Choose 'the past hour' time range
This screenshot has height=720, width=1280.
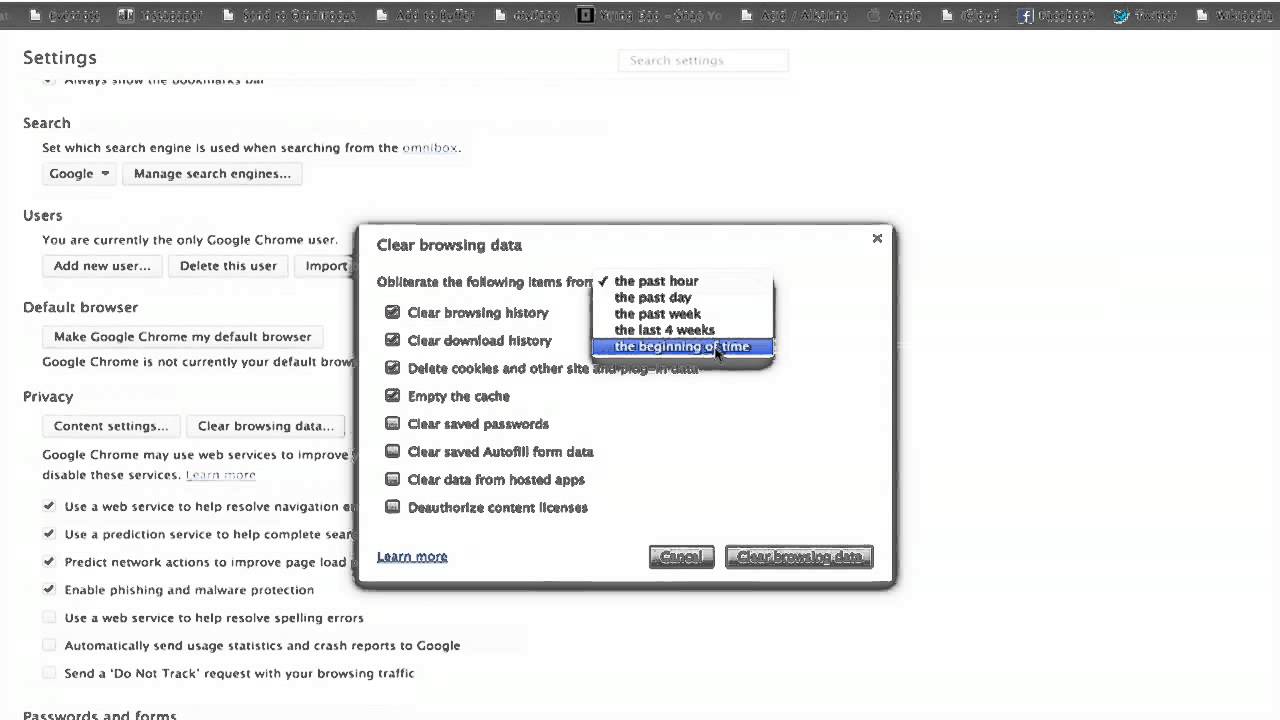(683, 281)
